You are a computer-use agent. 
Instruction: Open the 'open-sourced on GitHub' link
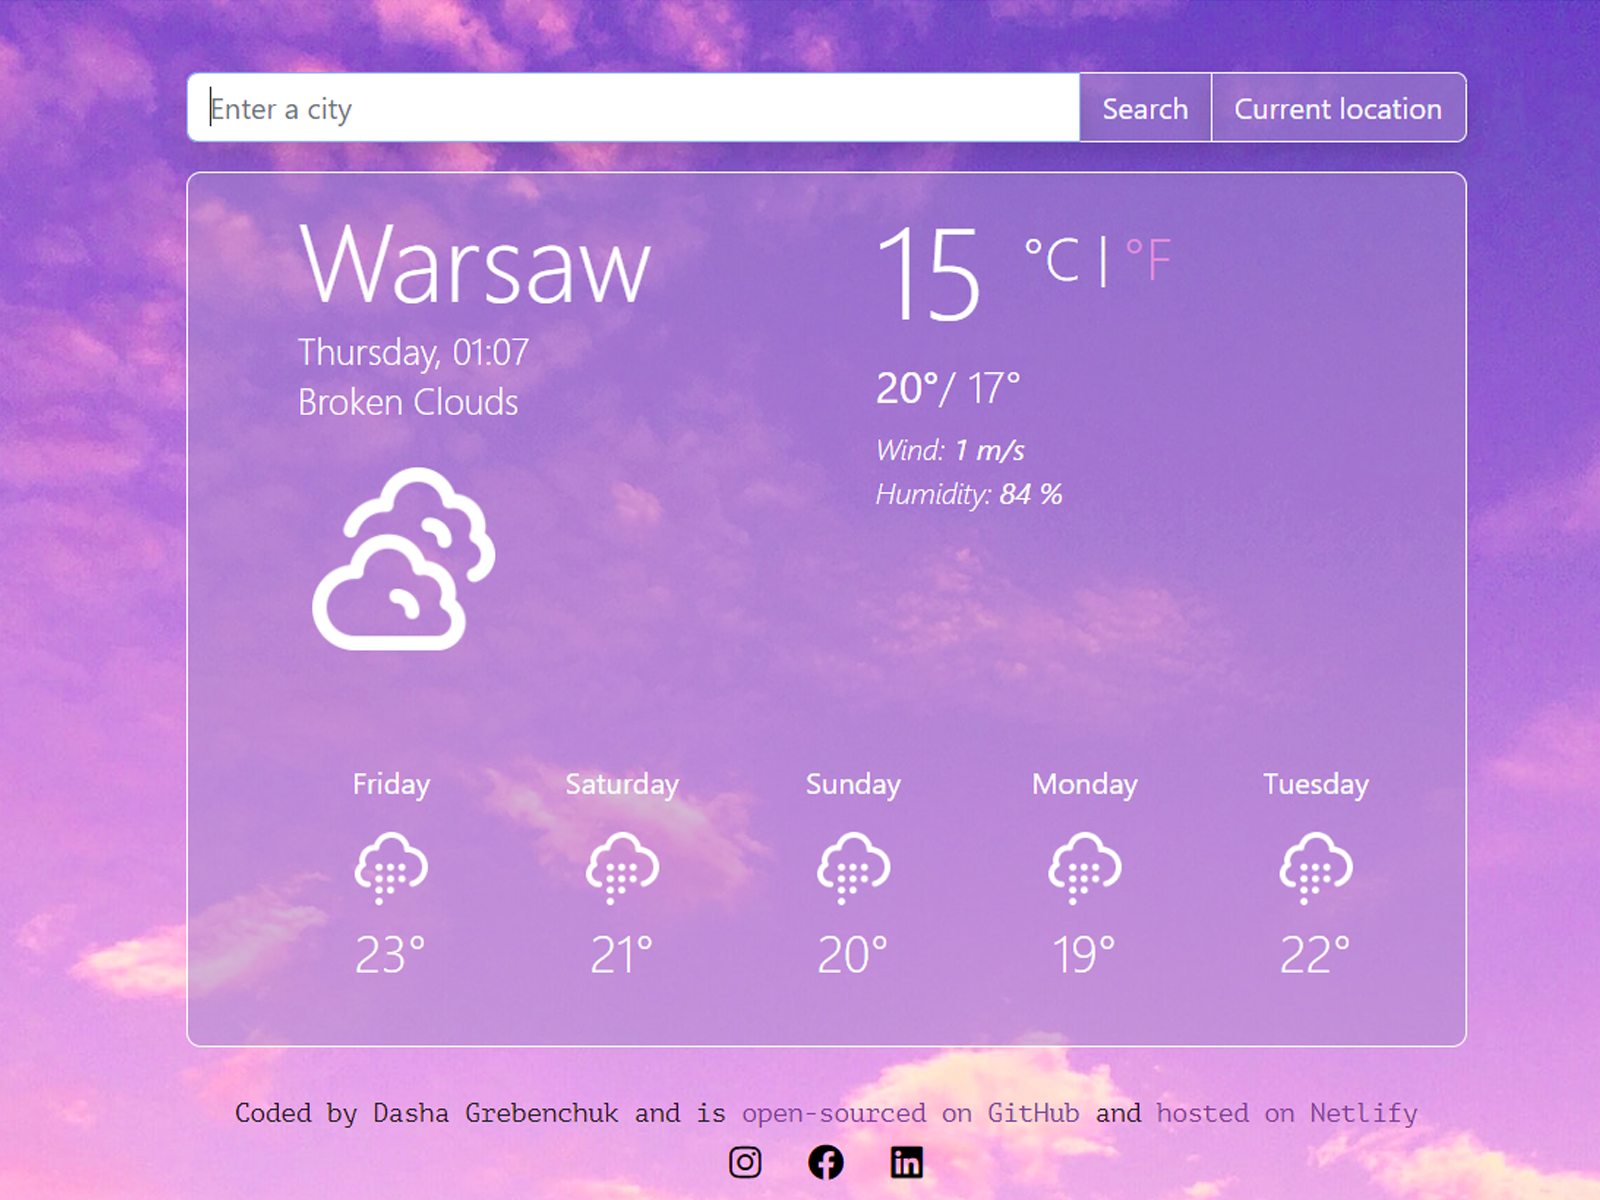coord(910,1113)
